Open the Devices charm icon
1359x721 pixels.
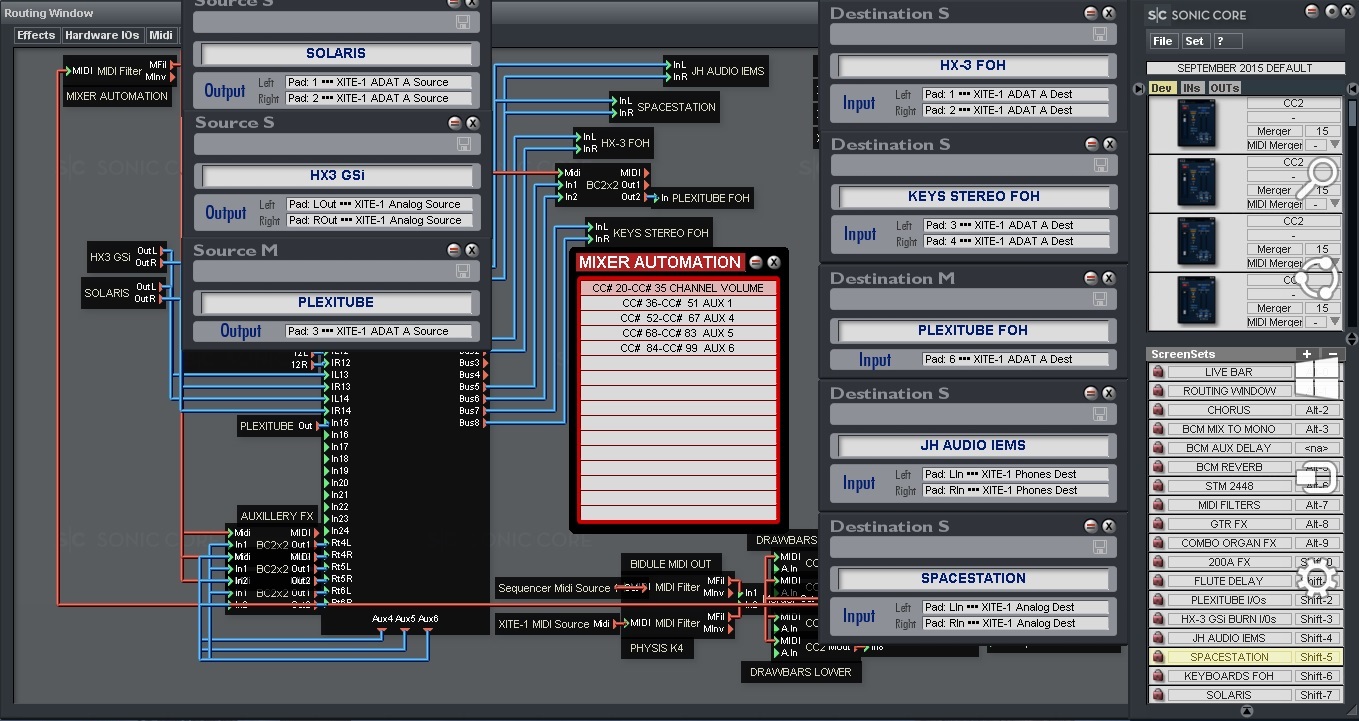coord(1317,478)
